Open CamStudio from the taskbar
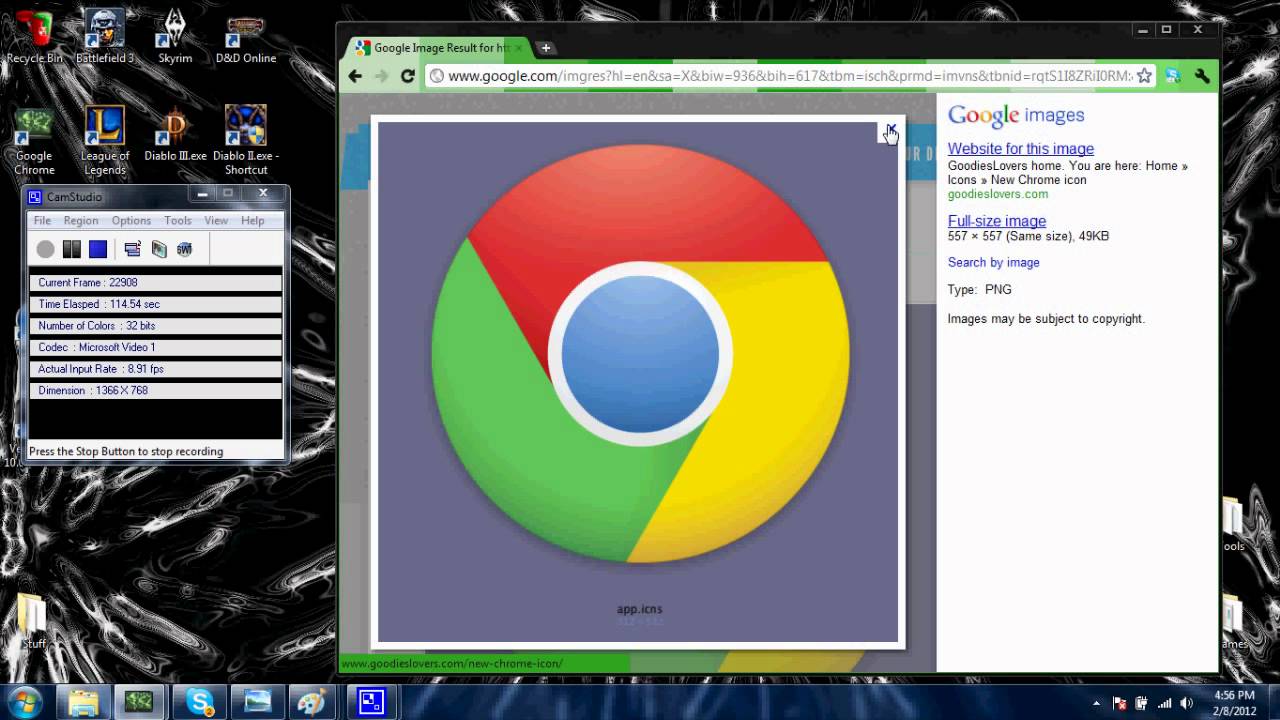 pyautogui.click(x=371, y=702)
